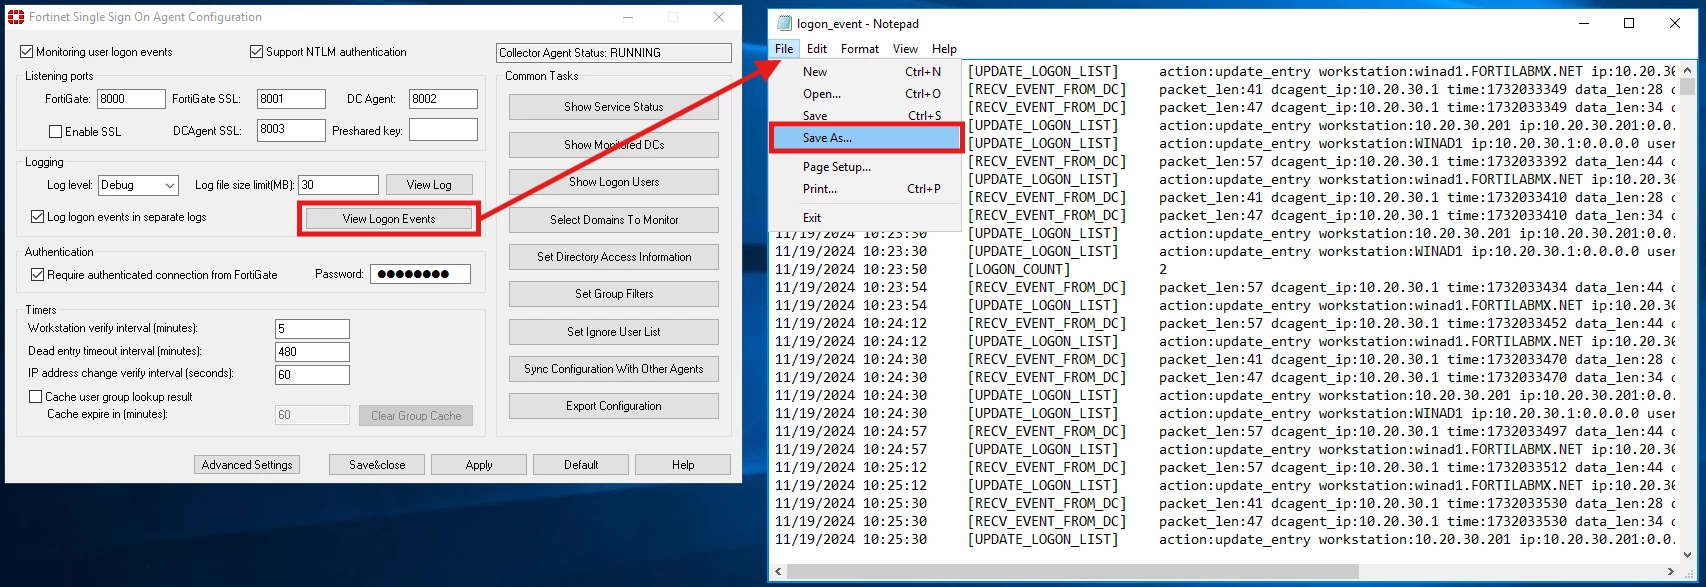The image size is (1706, 587).
Task: Click Sync Configuration With Other Agents
Action: tap(614, 369)
